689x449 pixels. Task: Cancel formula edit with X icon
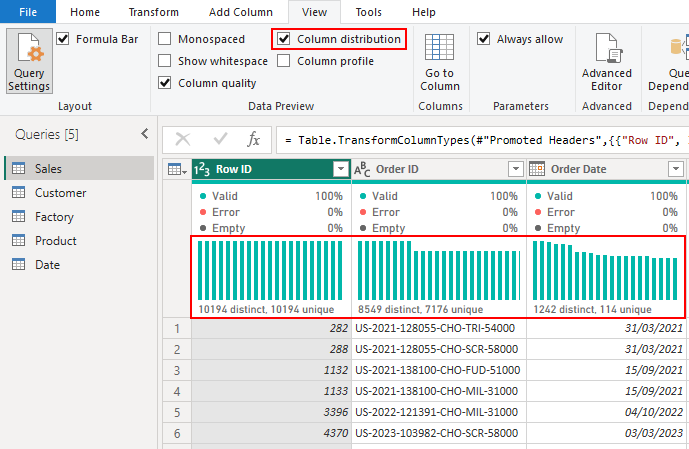(x=183, y=140)
